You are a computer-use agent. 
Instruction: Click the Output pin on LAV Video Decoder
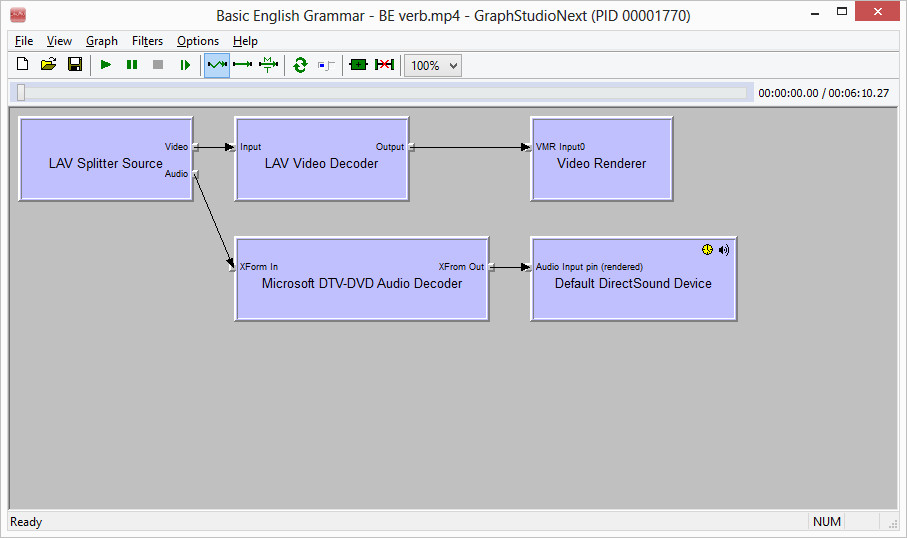pyautogui.click(x=411, y=147)
